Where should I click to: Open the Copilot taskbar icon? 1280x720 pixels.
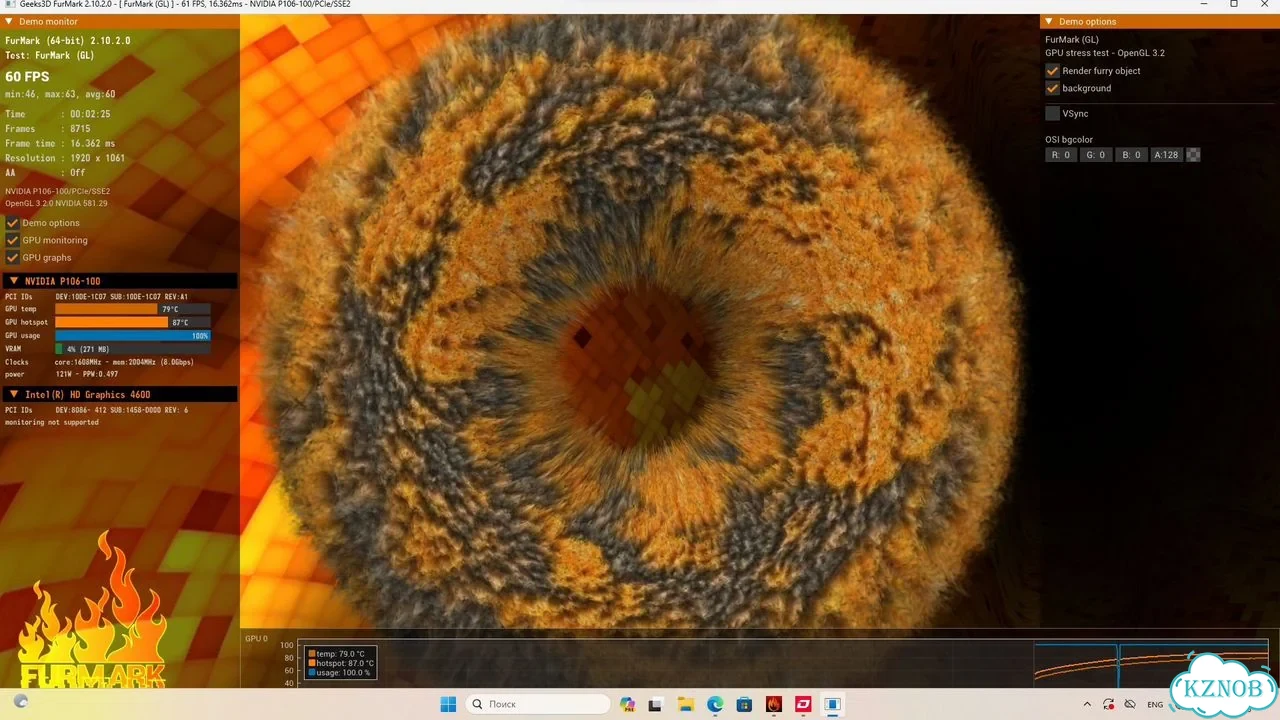627,704
